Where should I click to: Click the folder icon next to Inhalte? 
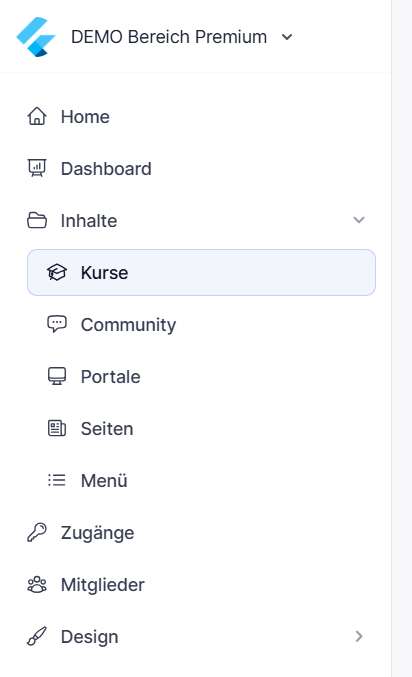tap(37, 220)
